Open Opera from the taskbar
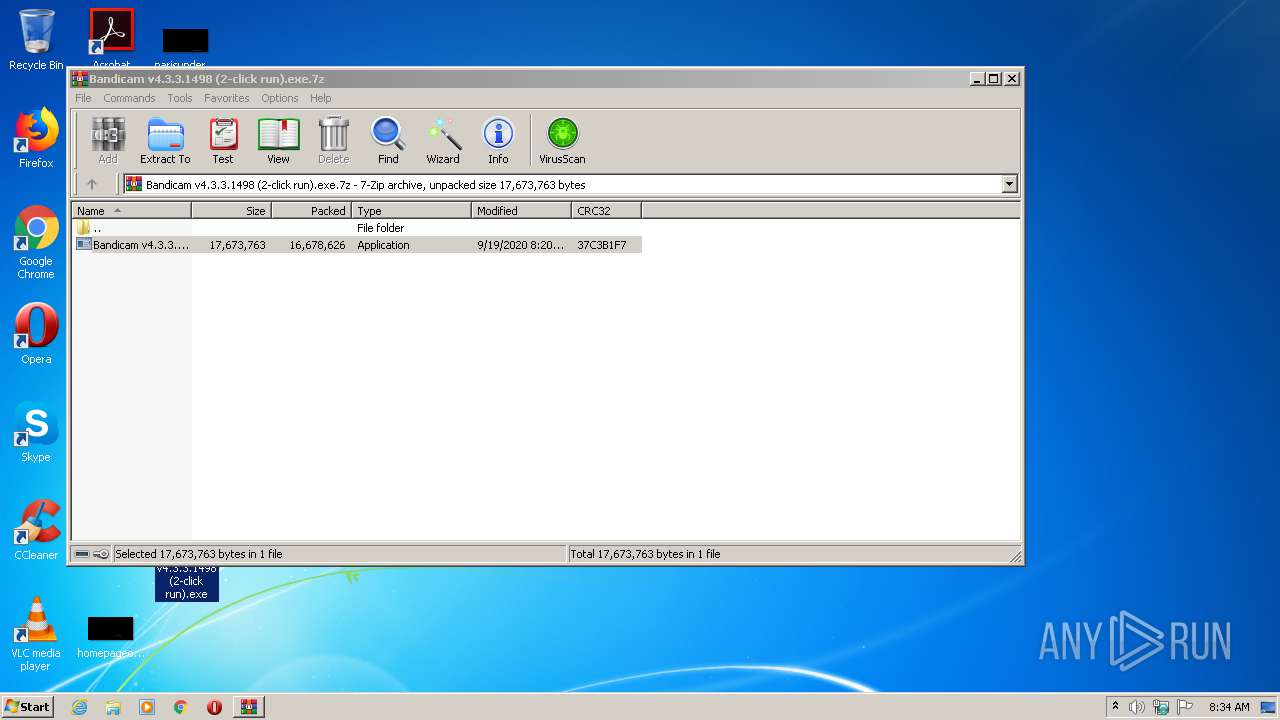 tap(214, 707)
